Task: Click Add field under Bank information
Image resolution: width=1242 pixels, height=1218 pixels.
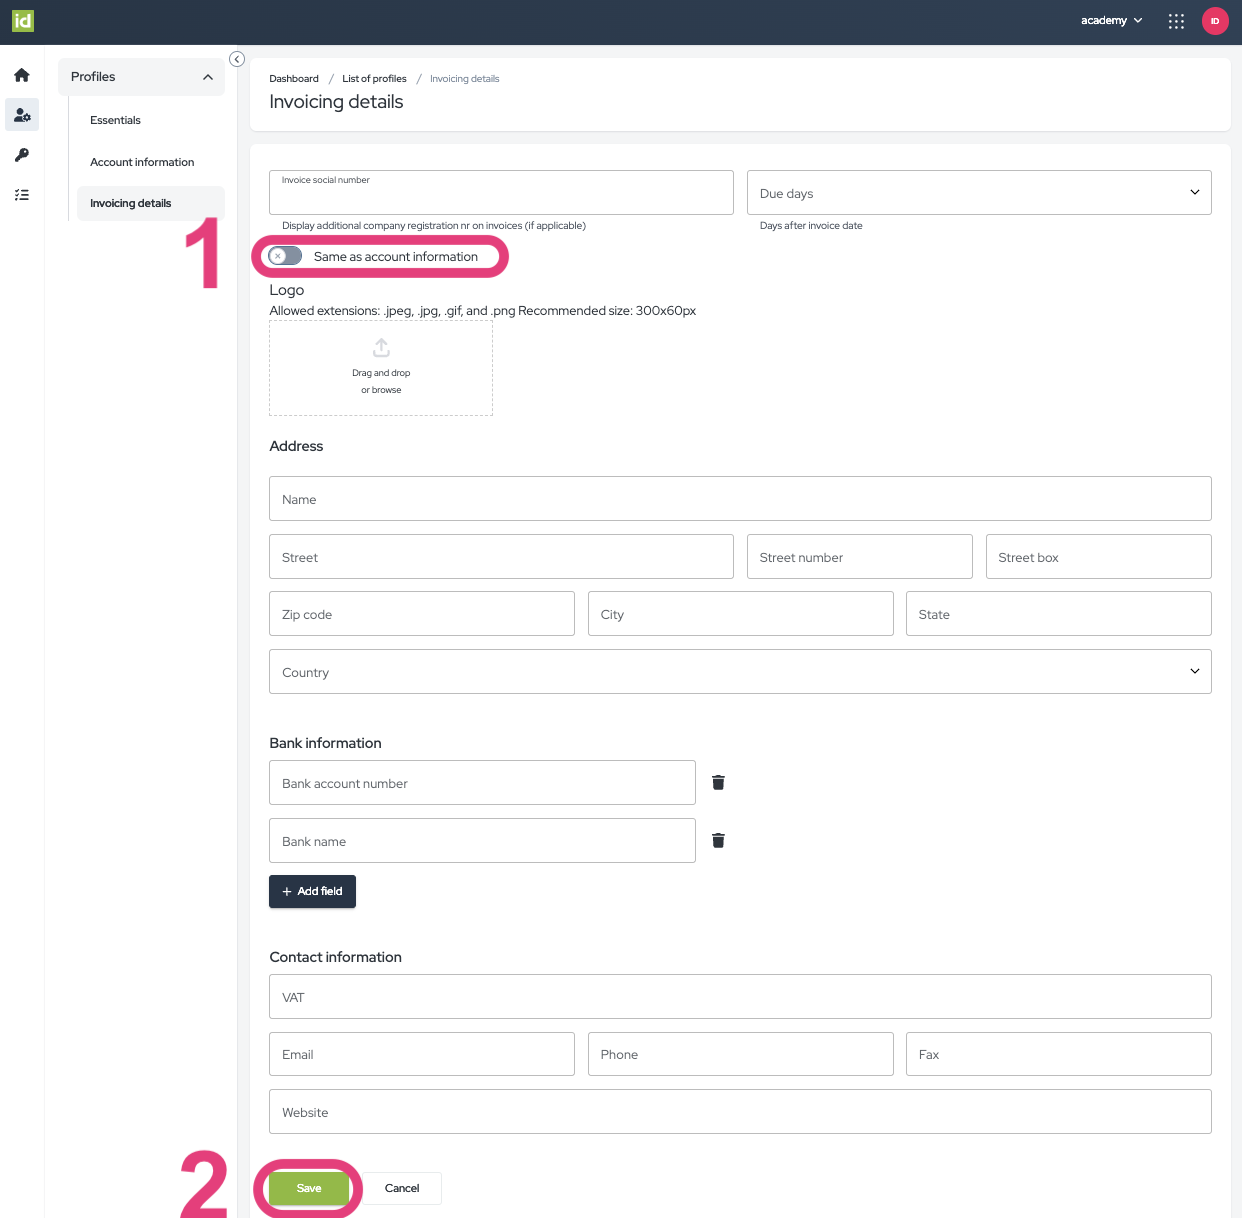Action: pyautogui.click(x=312, y=891)
